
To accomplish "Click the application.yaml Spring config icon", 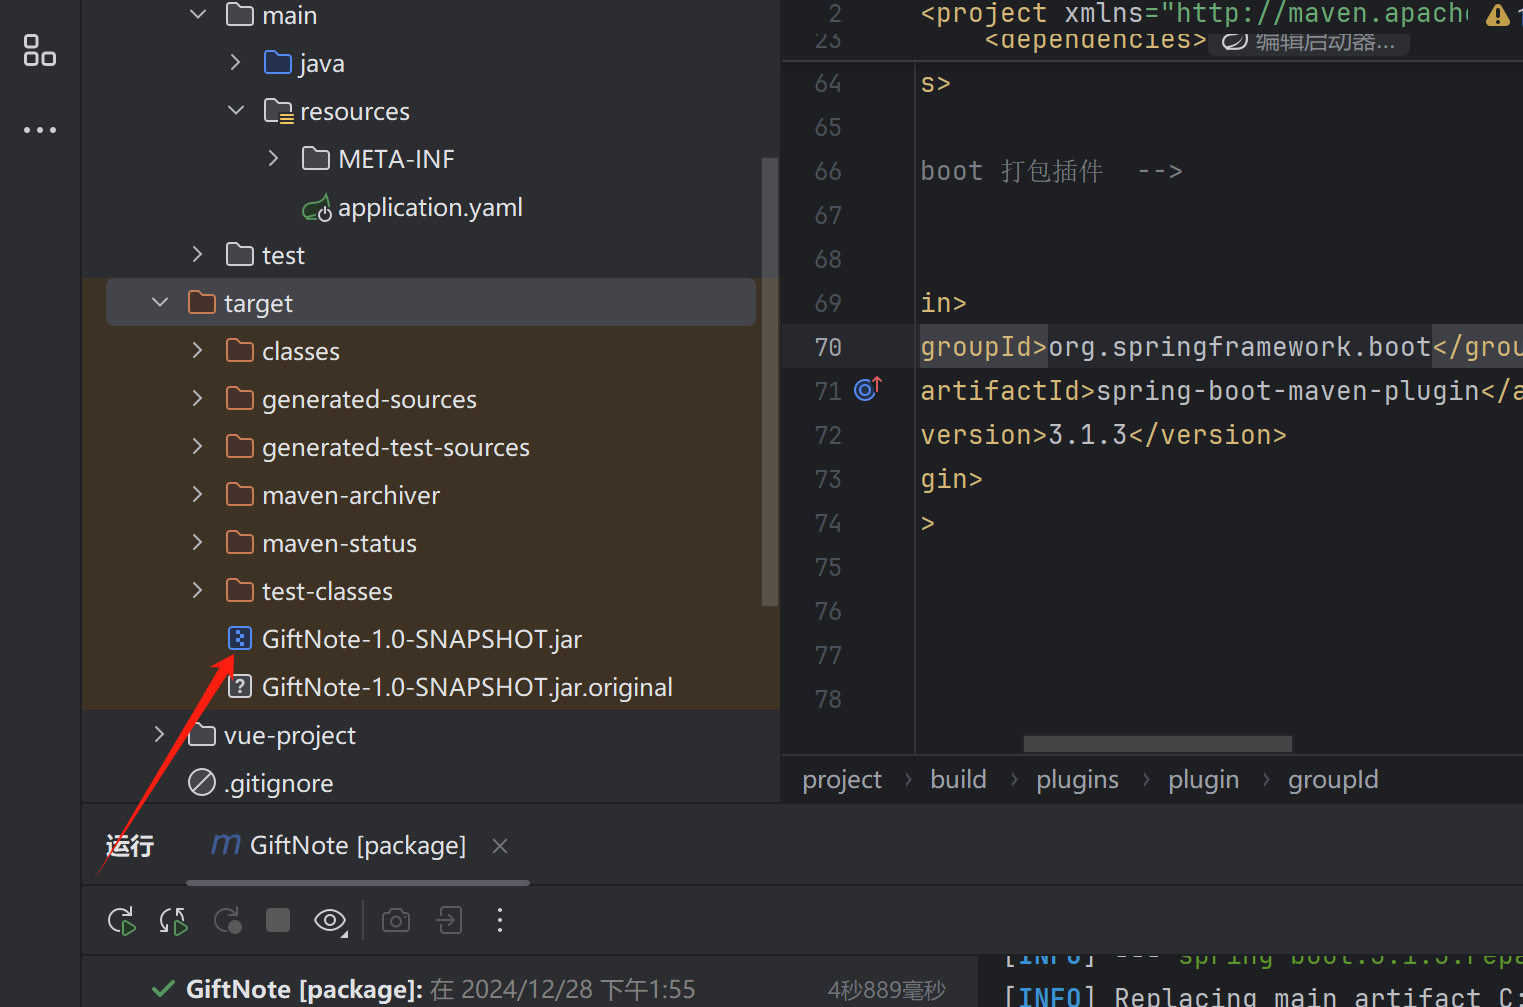I will [x=317, y=208].
